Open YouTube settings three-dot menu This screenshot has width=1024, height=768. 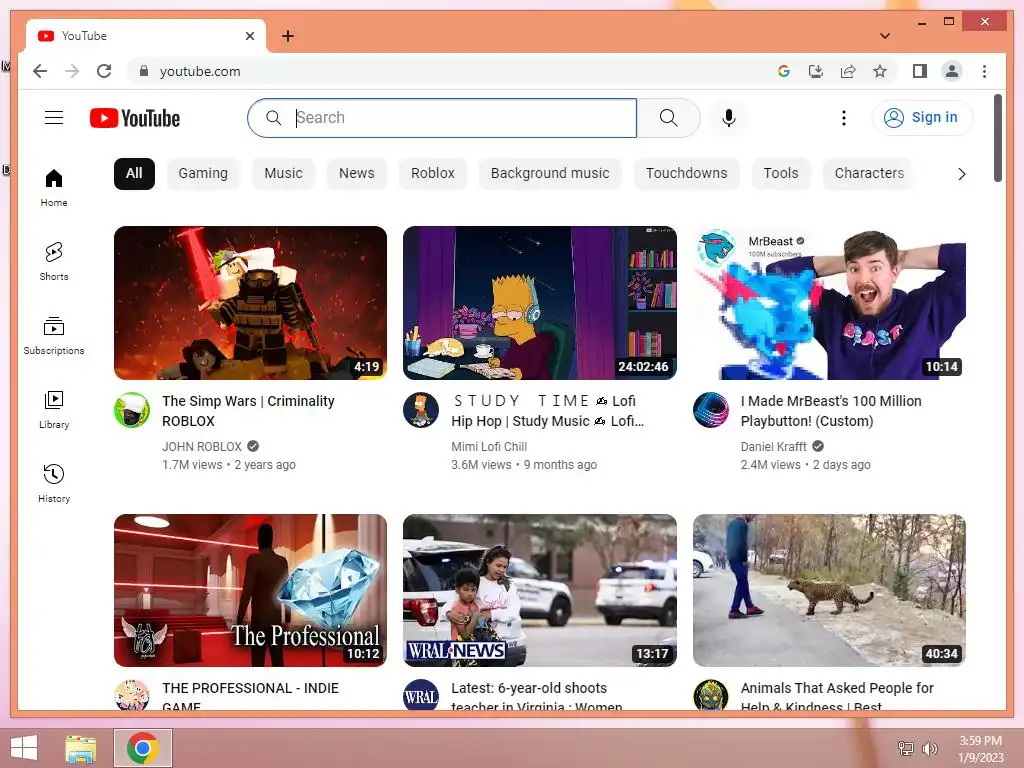click(844, 118)
